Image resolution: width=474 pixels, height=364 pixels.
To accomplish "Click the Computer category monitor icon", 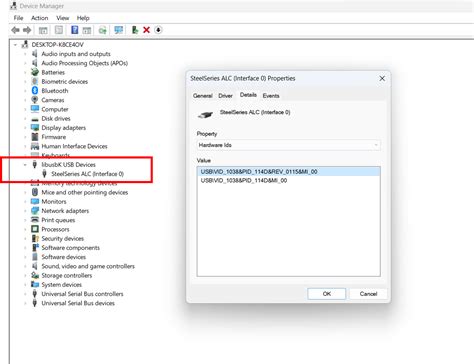I will pyautogui.click(x=35, y=109).
